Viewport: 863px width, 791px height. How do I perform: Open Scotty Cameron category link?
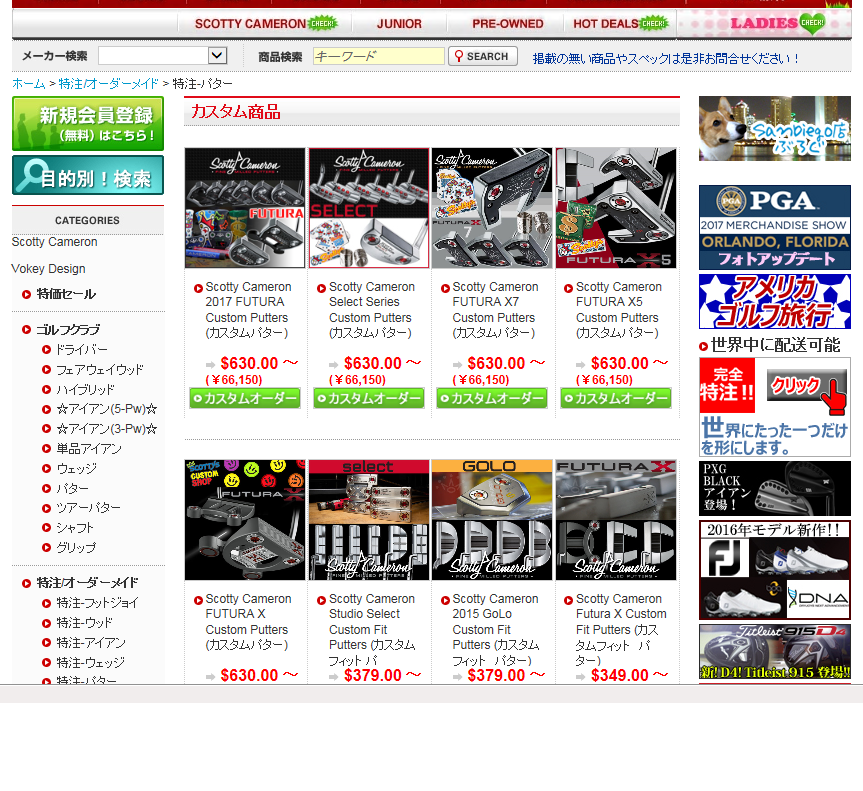pos(54,242)
